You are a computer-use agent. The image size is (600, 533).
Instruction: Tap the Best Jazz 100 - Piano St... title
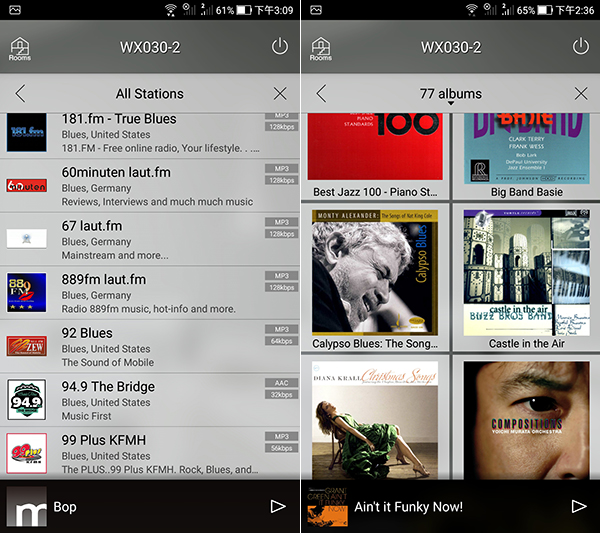375,192
